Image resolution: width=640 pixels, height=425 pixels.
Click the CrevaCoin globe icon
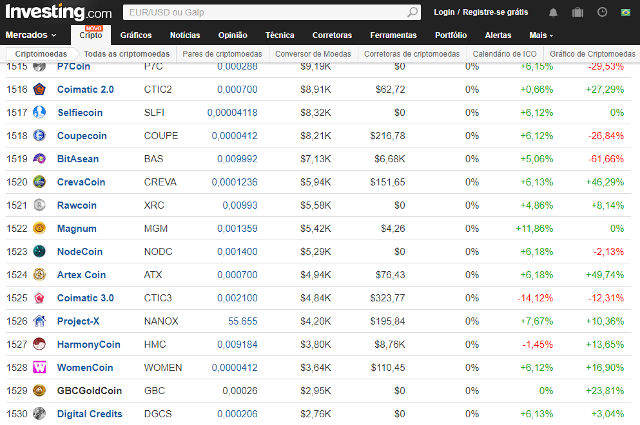[x=39, y=182]
